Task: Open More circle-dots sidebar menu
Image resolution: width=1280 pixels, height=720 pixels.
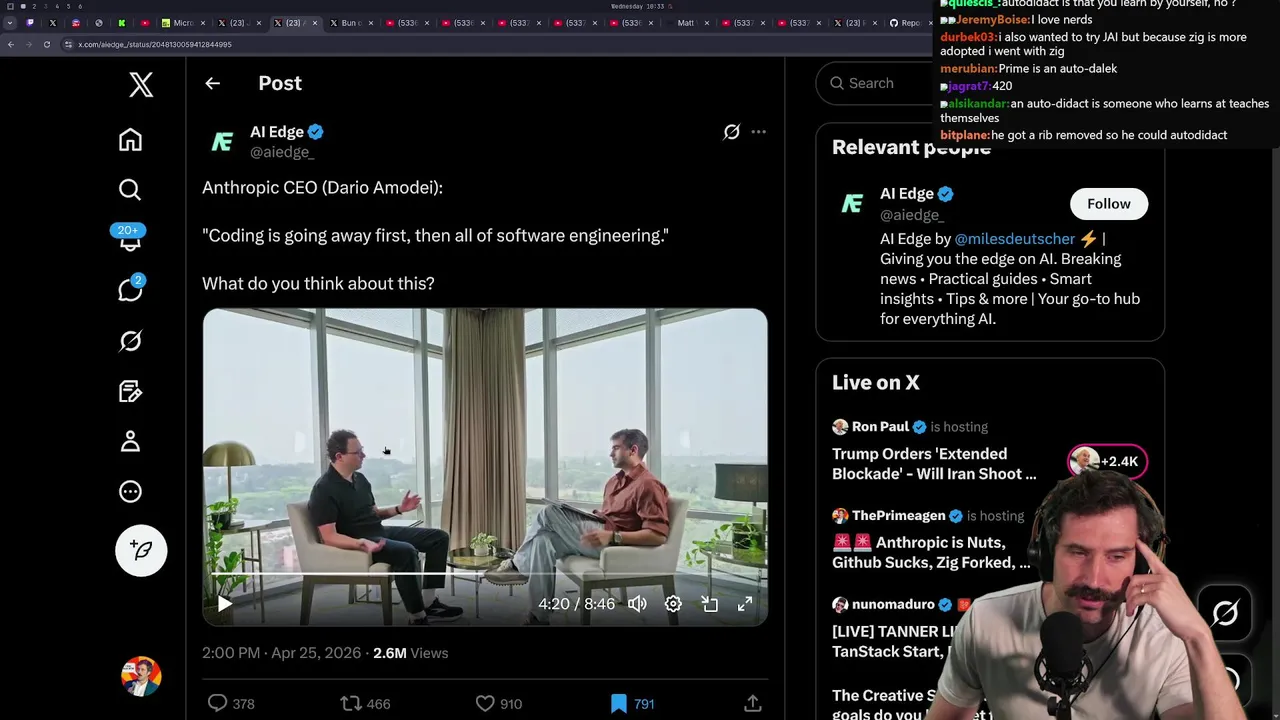Action: tap(130, 491)
